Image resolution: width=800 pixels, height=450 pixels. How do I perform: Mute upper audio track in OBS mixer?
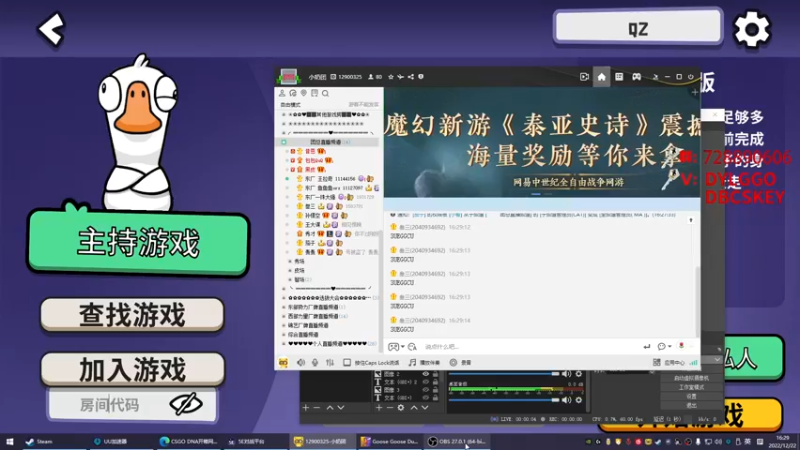(x=566, y=374)
